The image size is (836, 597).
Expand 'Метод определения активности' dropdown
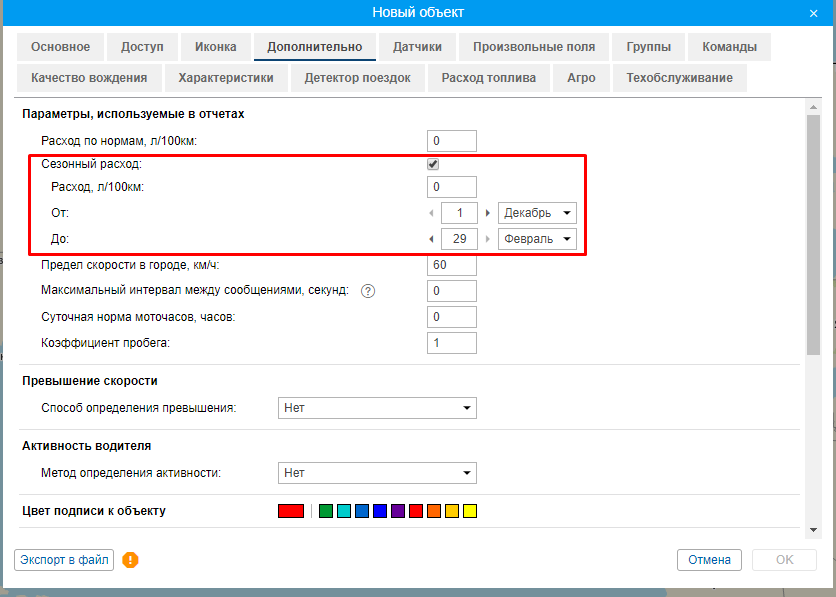coord(376,473)
